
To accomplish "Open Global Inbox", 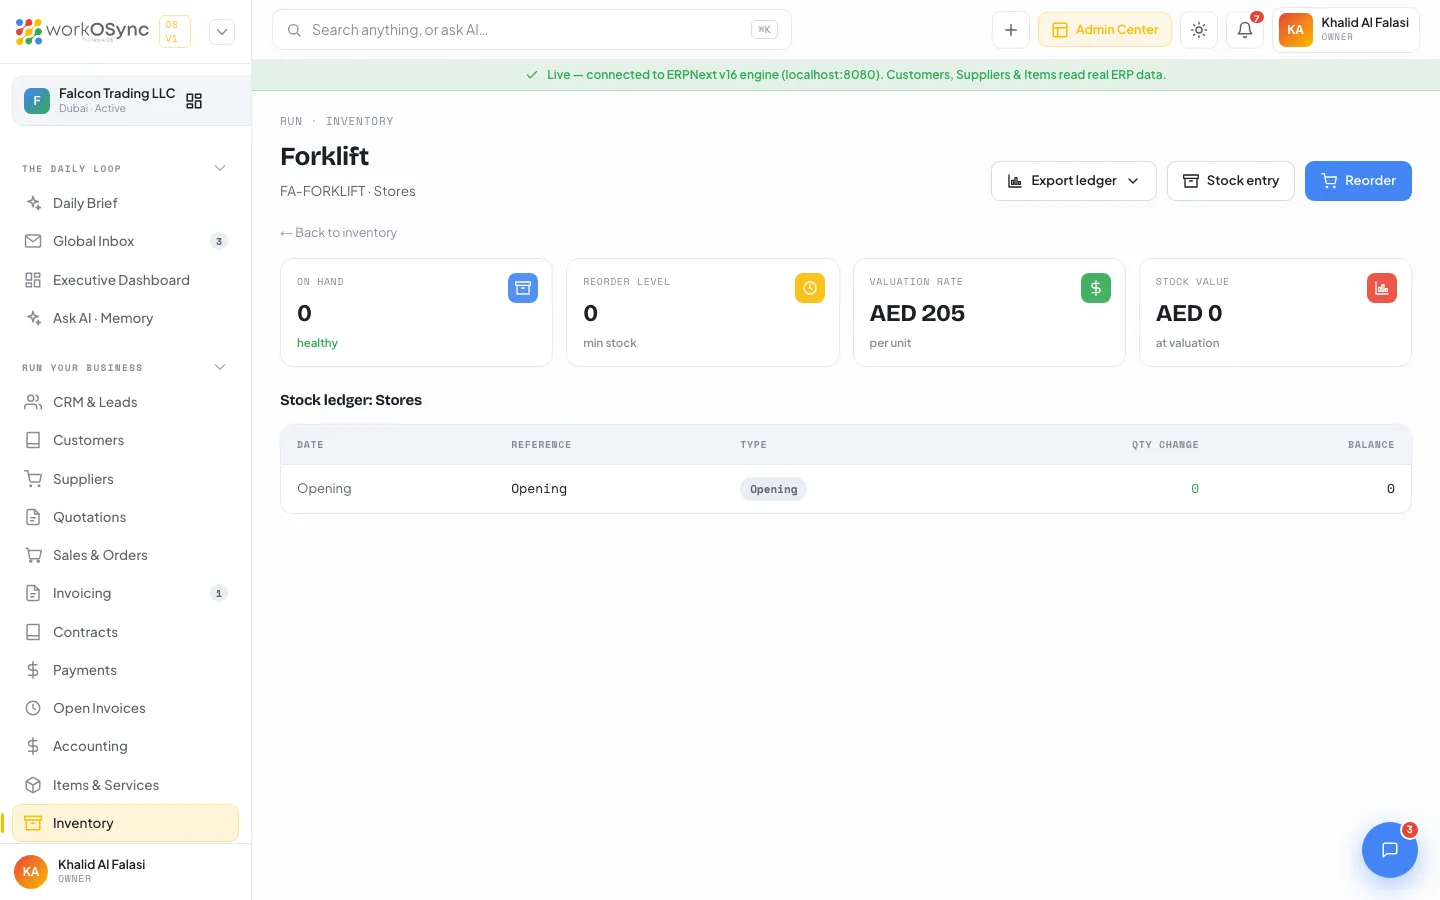I will pos(125,241).
